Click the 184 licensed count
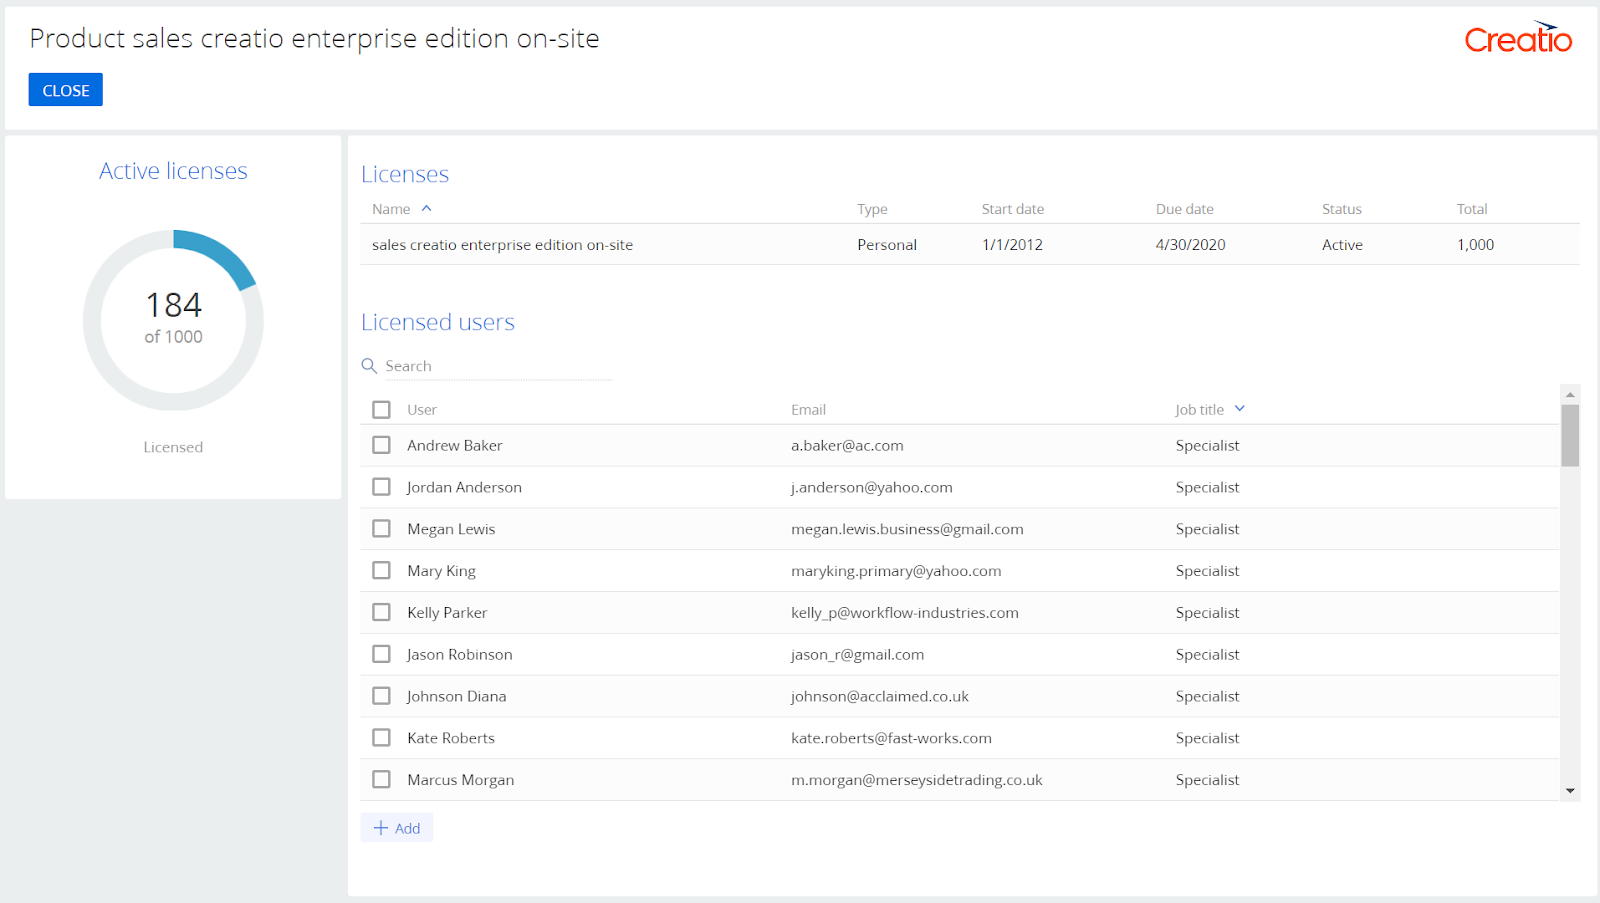Screen dimensions: 1600x903 (x=174, y=304)
